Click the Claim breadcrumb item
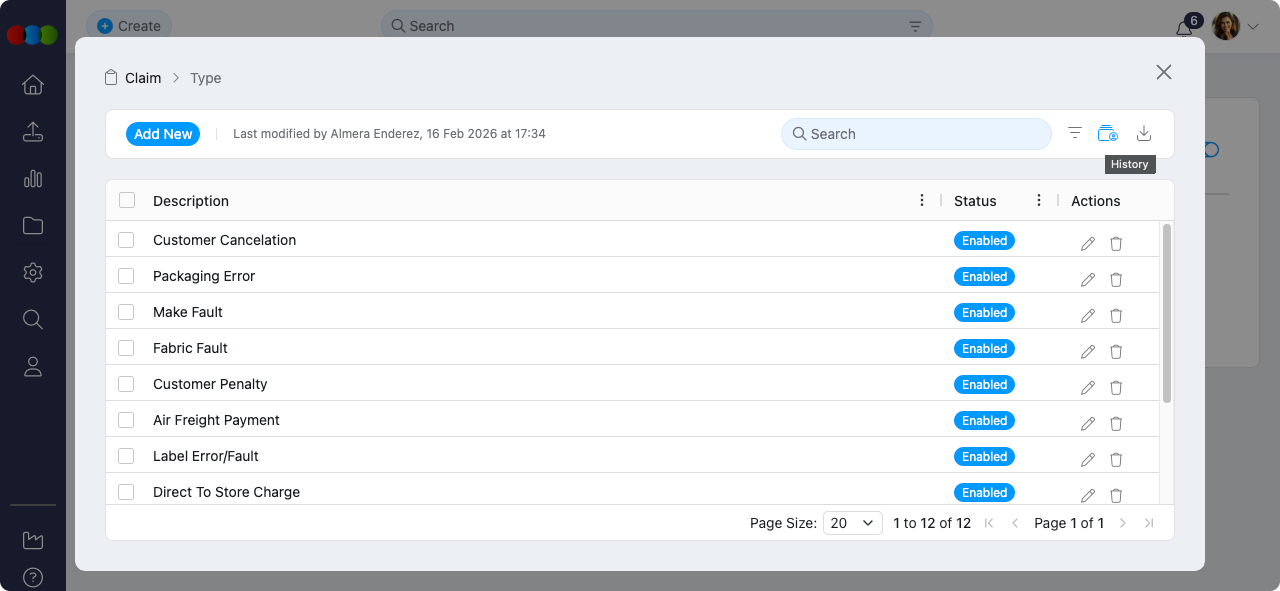This screenshot has height=591, width=1280. 143,78
